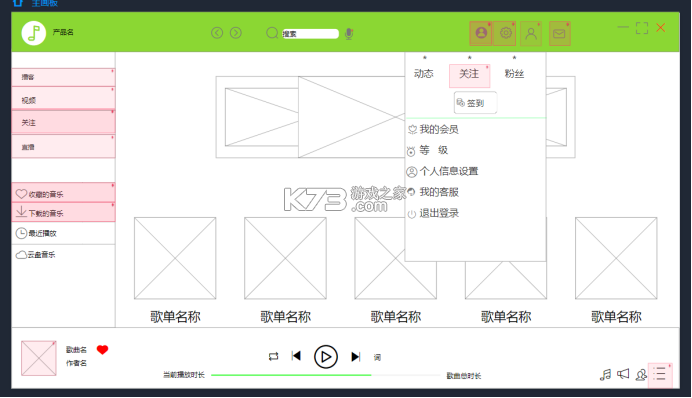Click the cloud icon beside 云盘音乐
Screen dimensions: 692x398
pyautogui.click(x=21, y=255)
